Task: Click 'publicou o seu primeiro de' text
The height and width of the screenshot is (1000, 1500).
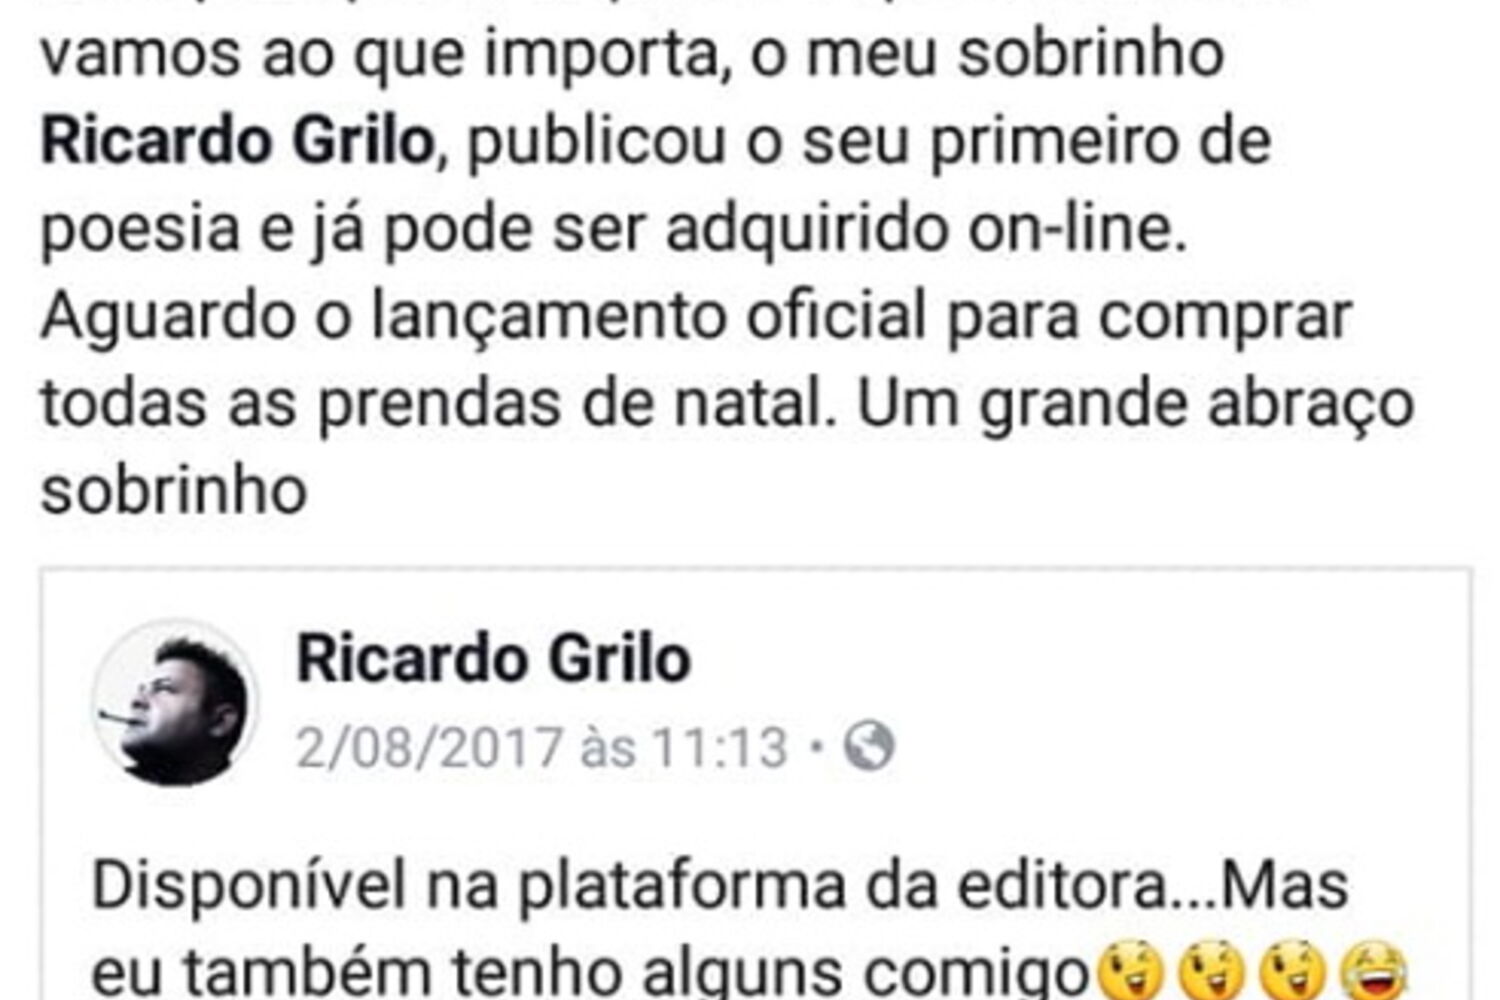Action: click(x=869, y=142)
